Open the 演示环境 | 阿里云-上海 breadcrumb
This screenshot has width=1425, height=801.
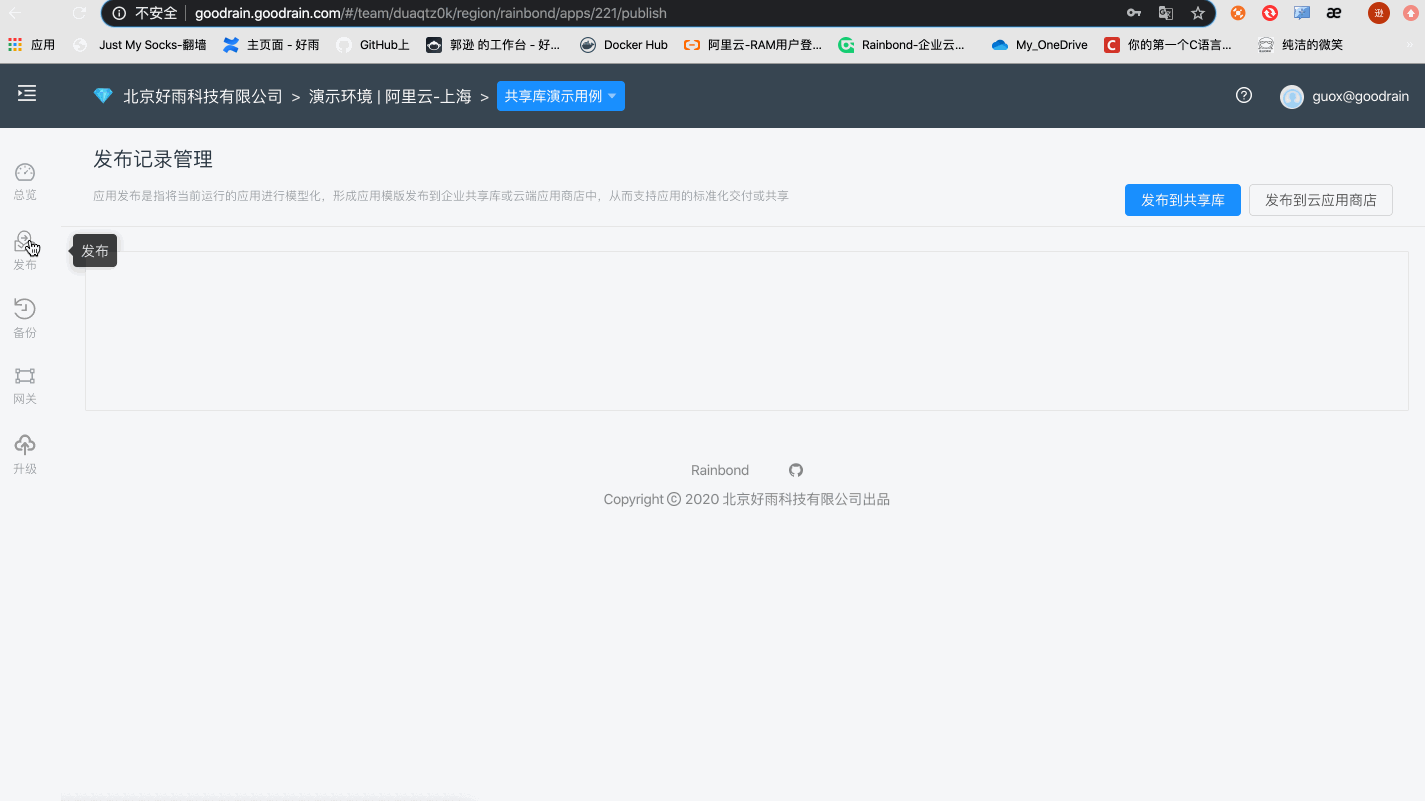(x=390, y=97)
